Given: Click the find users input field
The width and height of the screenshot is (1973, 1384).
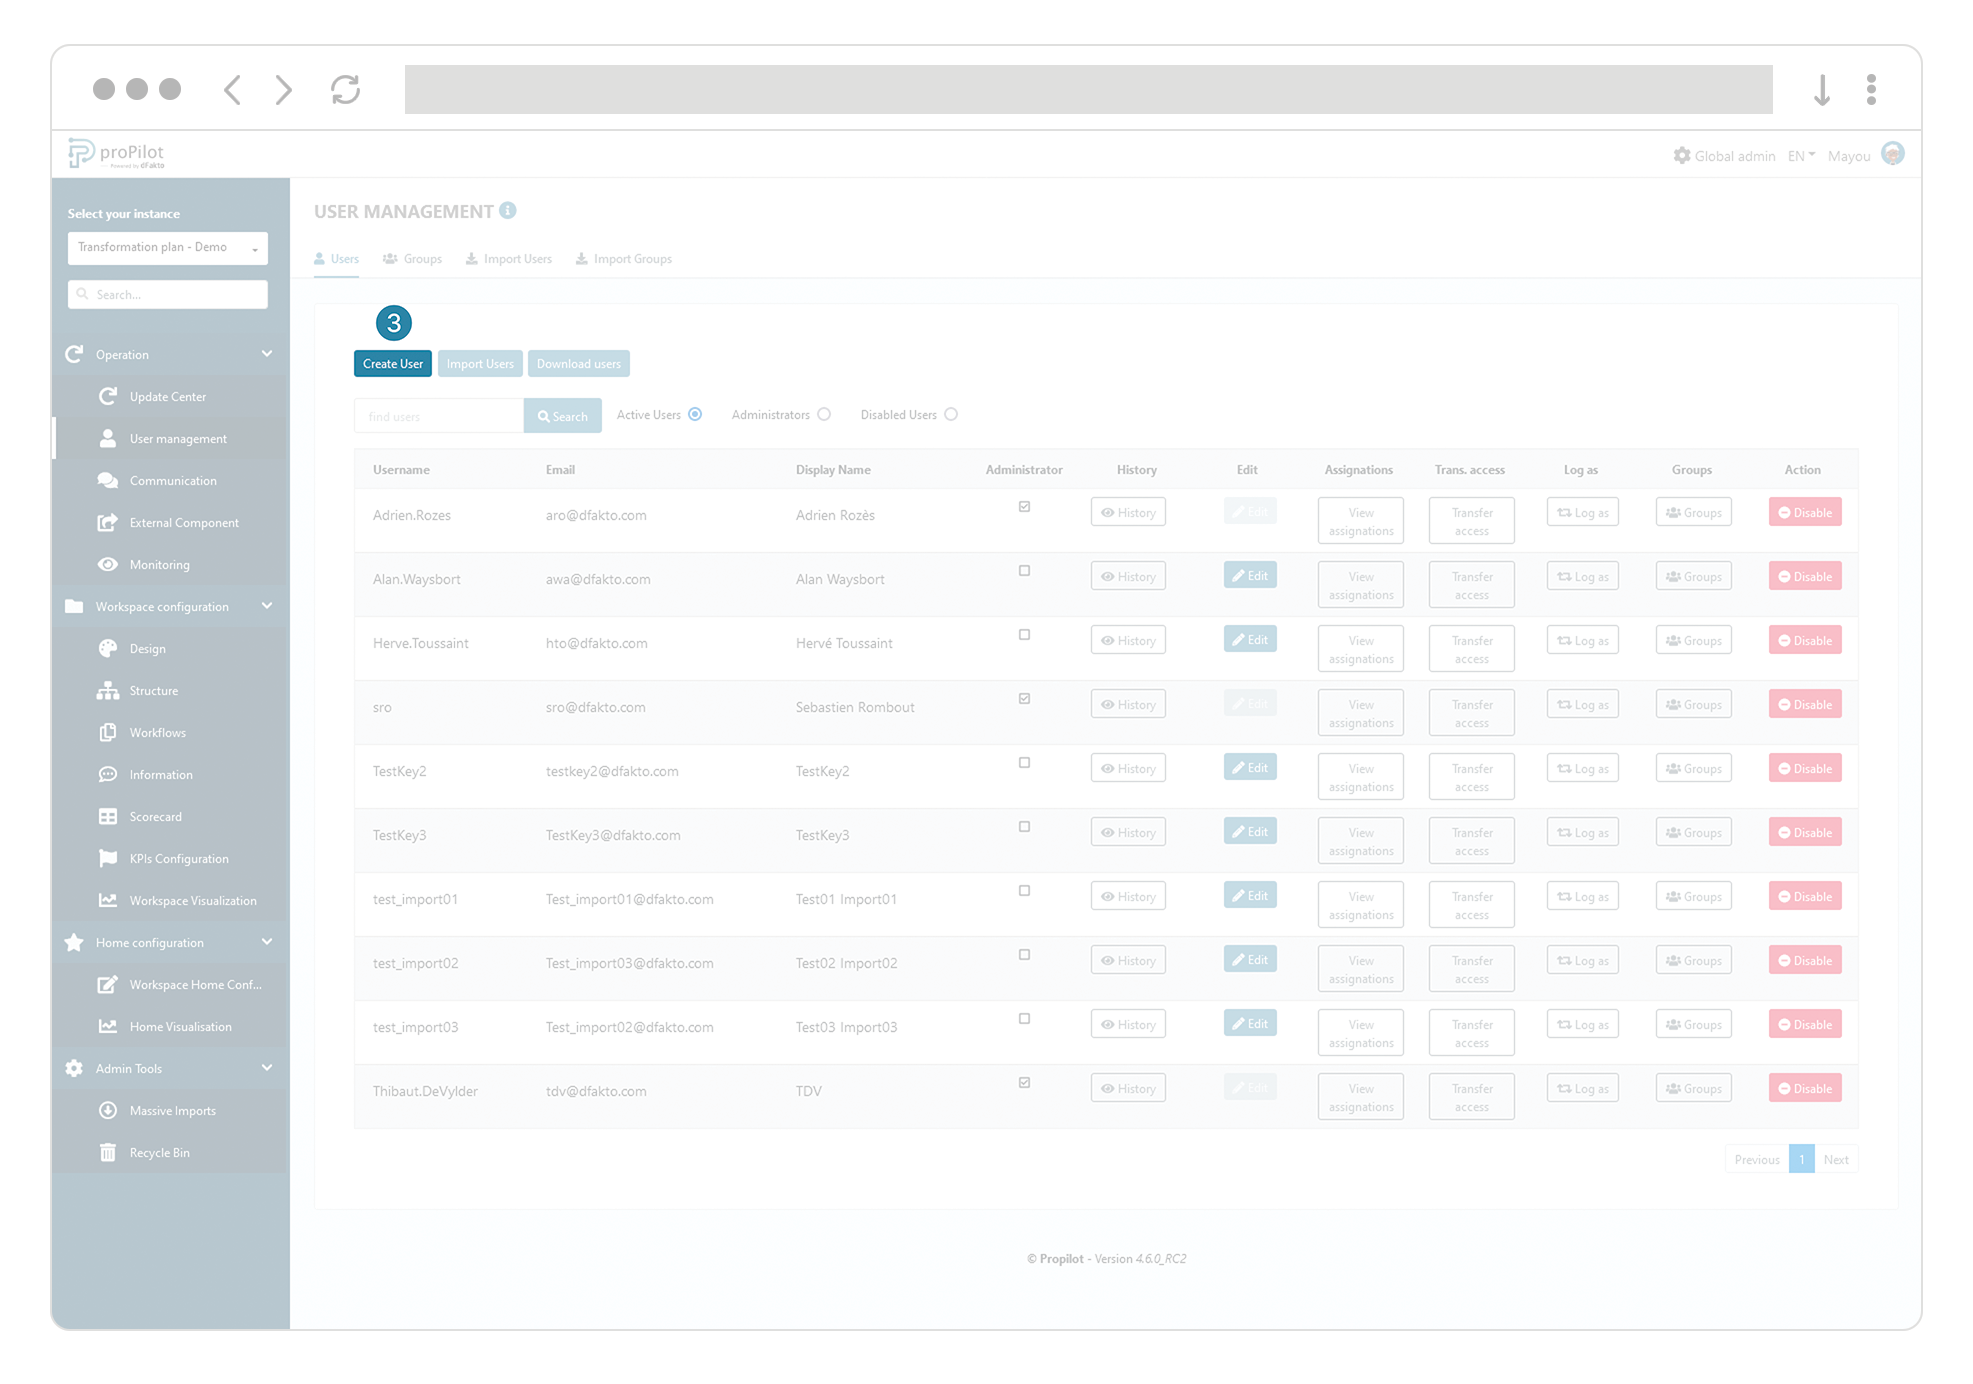Looking at the screenshot, I should (x=437, y=415).
